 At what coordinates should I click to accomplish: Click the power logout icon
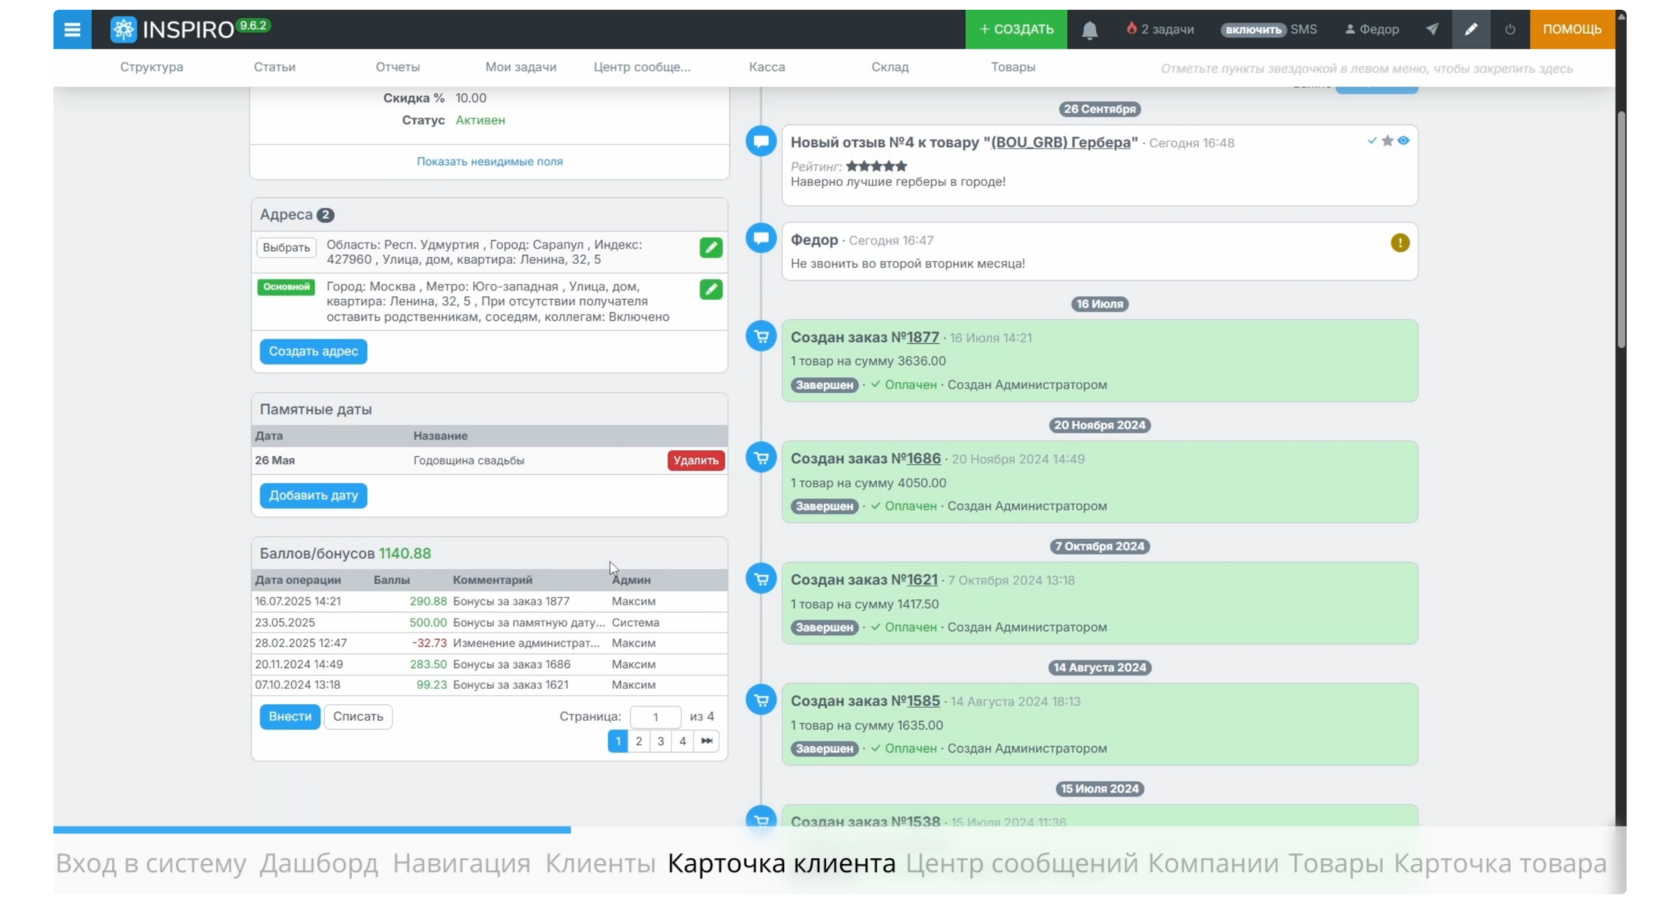(x=1510, y=29)
